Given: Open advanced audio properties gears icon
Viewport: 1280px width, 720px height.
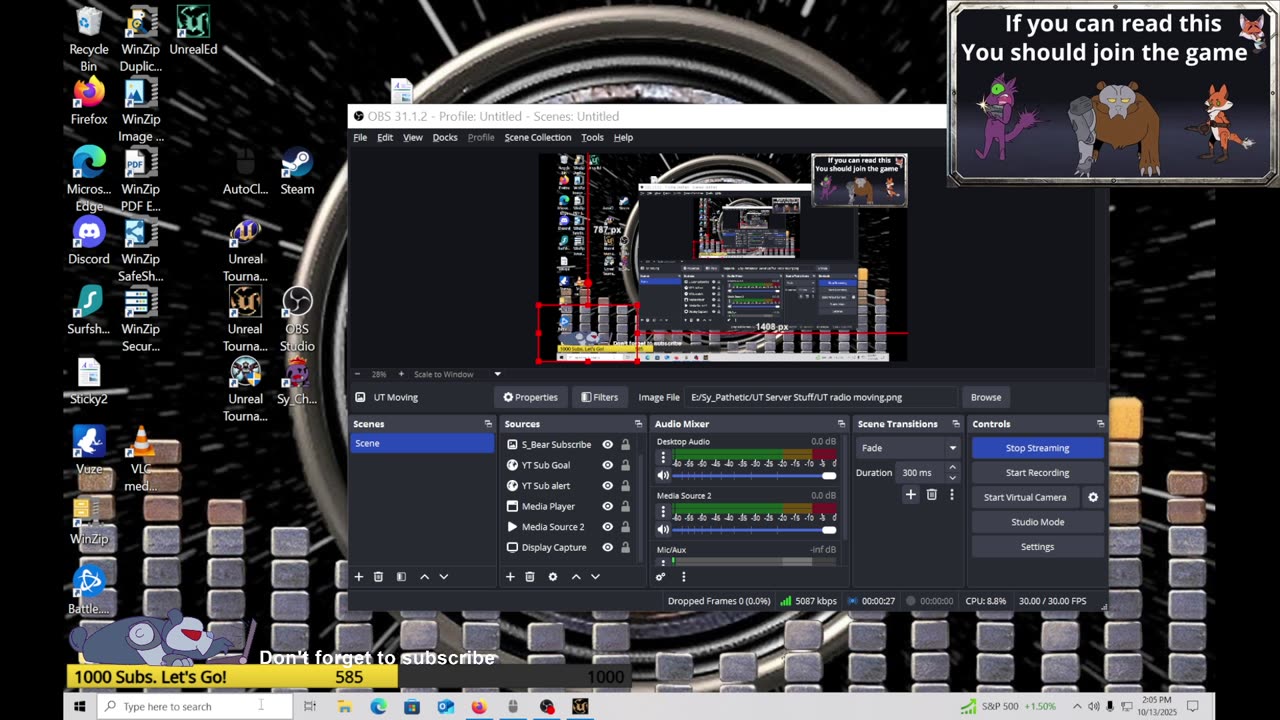Looking at the screenshot, I should pyautogui.click(x=660, y=576).
